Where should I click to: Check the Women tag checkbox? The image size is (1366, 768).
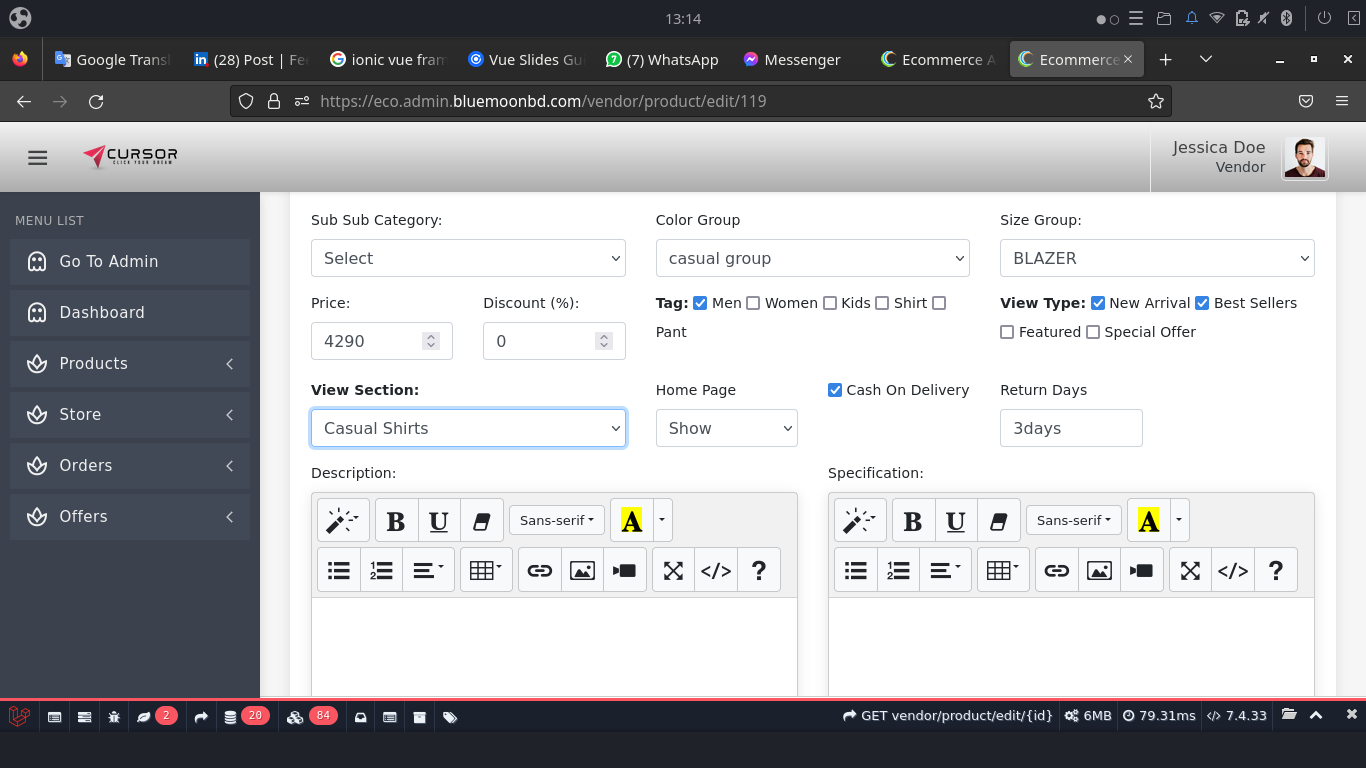click(x=753, y=303)
